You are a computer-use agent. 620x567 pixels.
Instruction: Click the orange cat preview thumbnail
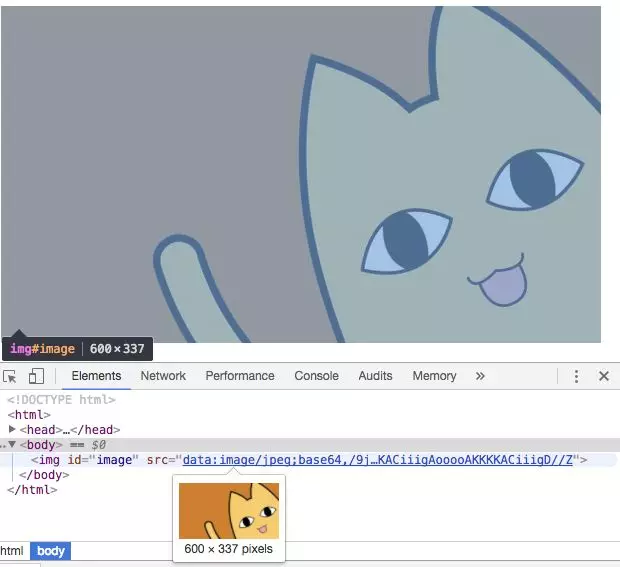pyautogui.click(x=228, y=511)
